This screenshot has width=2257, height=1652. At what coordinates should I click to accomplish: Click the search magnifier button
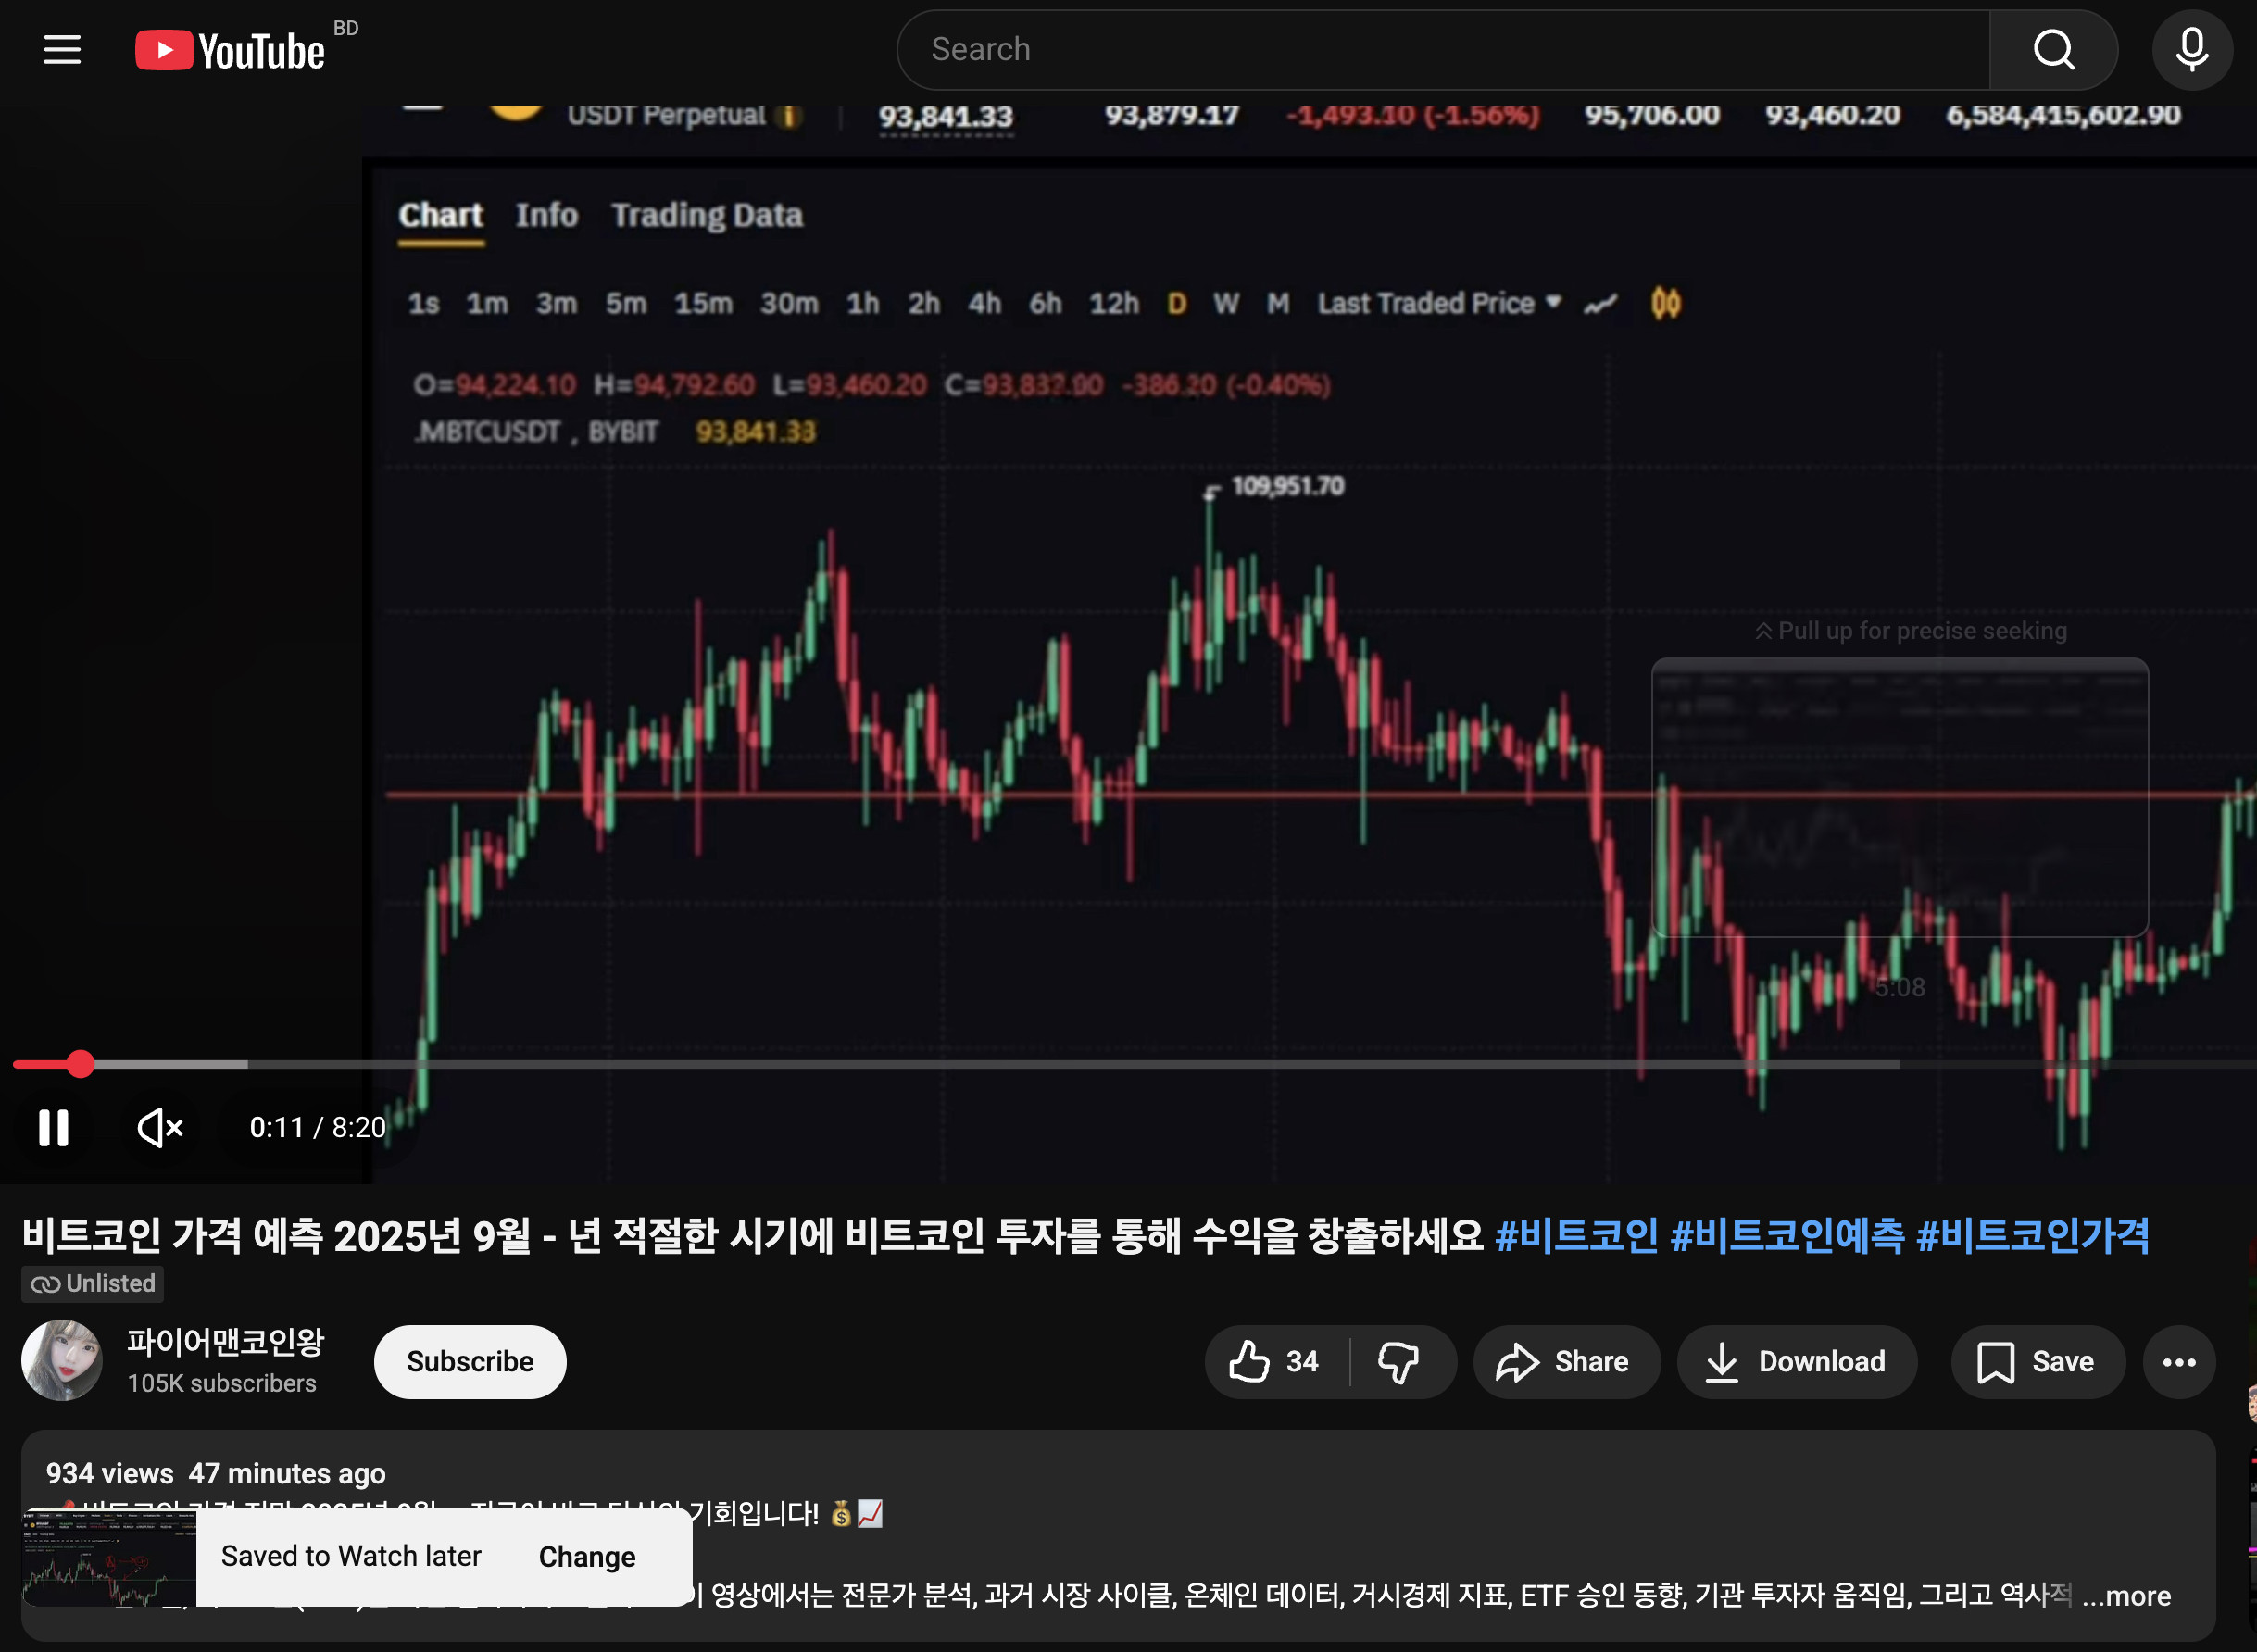point(2053,49)
